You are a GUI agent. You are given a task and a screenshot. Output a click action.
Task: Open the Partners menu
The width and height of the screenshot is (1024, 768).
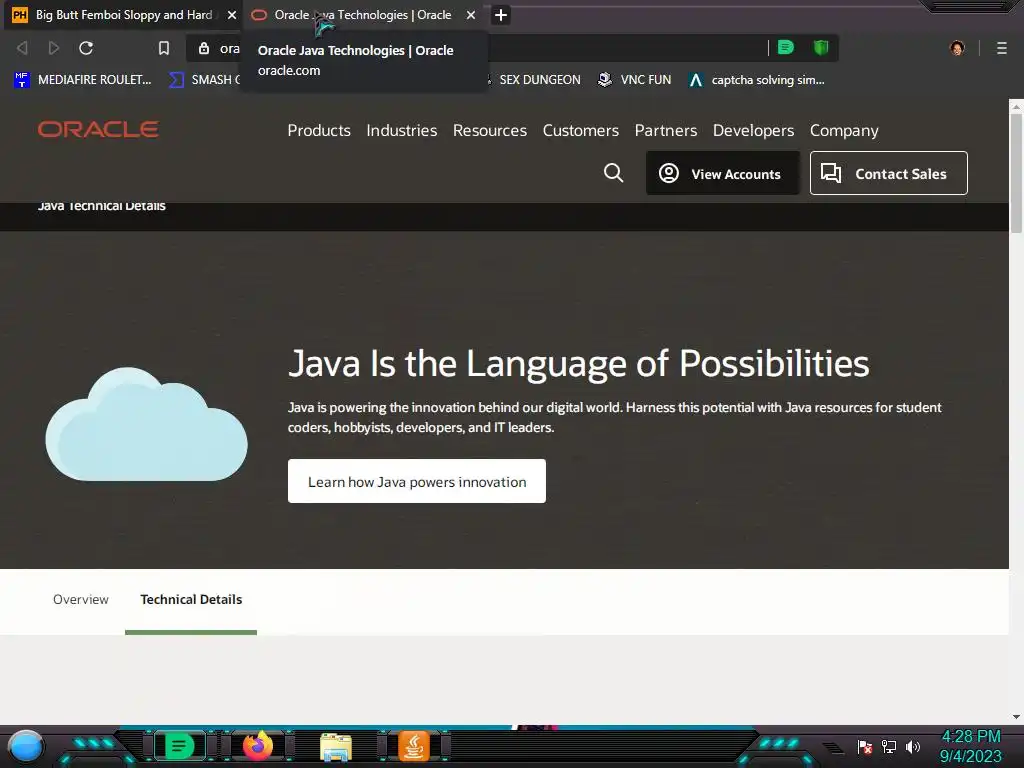pos(665,131)
